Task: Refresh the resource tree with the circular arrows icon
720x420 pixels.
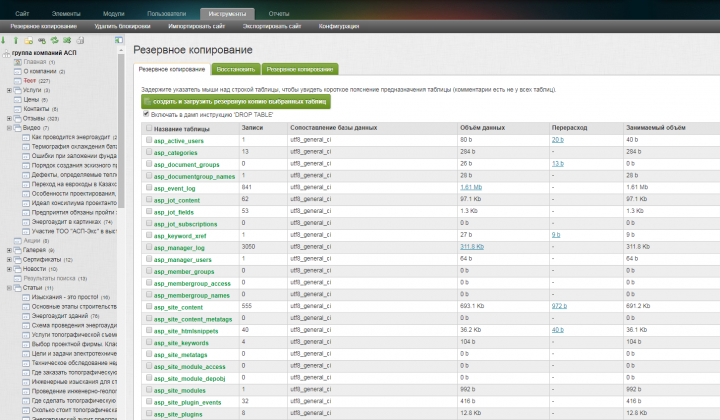Action: tap(55, 40)
